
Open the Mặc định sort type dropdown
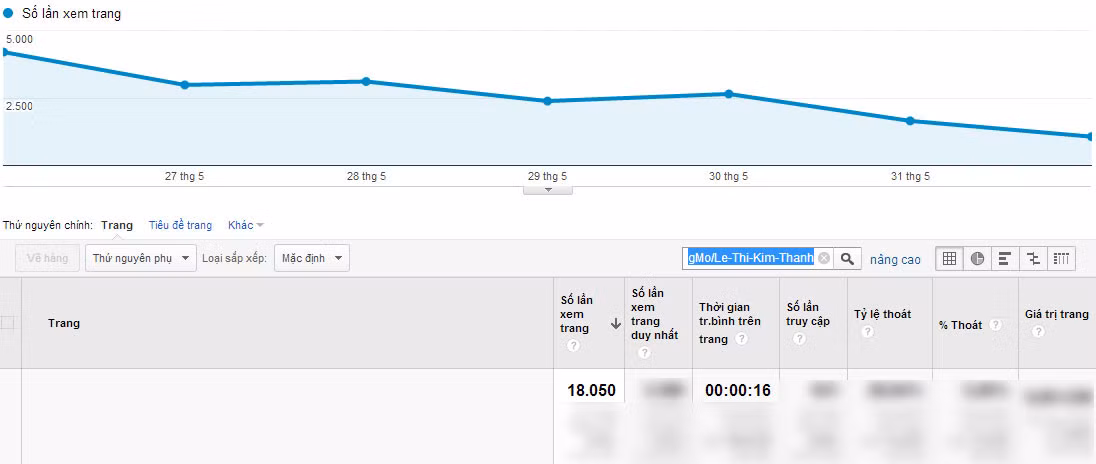pos(312,259)
